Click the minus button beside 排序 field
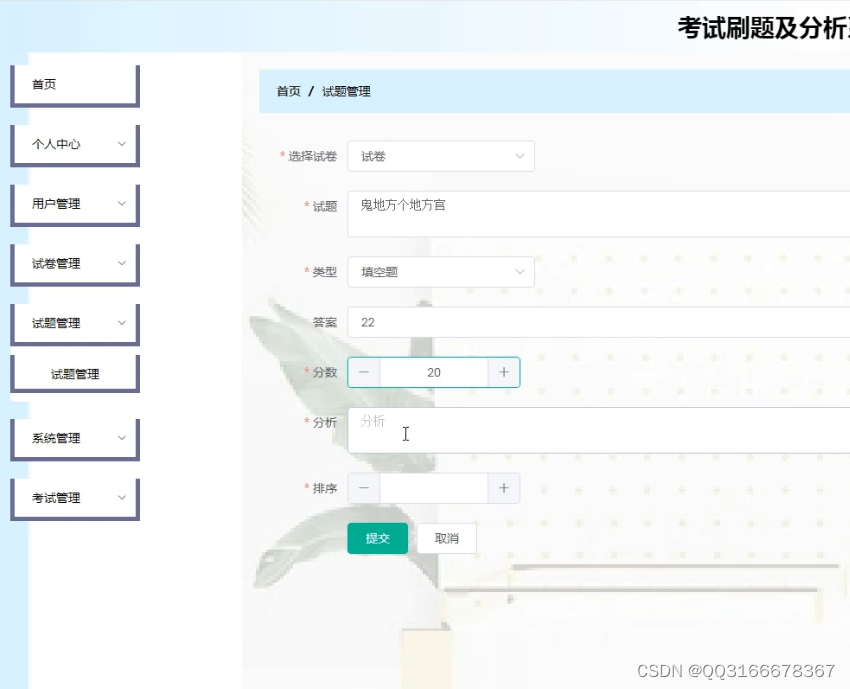This screenshot has width=850, height=689. point(365,487)
